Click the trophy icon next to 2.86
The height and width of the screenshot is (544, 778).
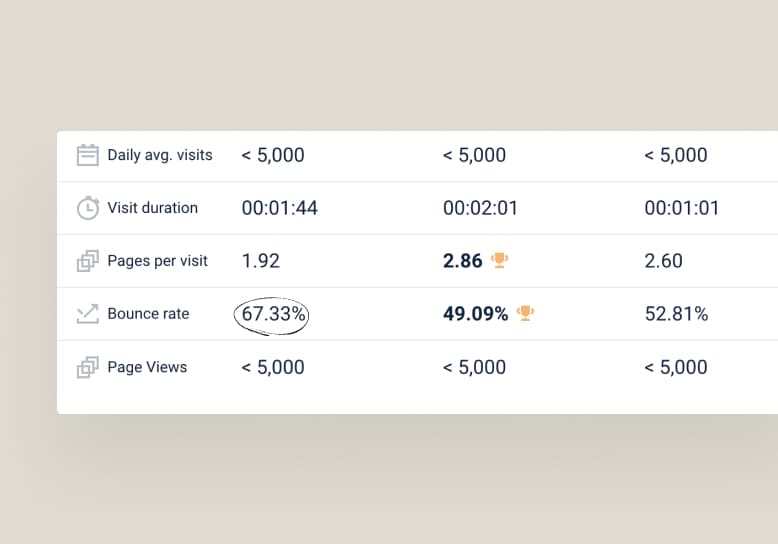pos(500,261)
